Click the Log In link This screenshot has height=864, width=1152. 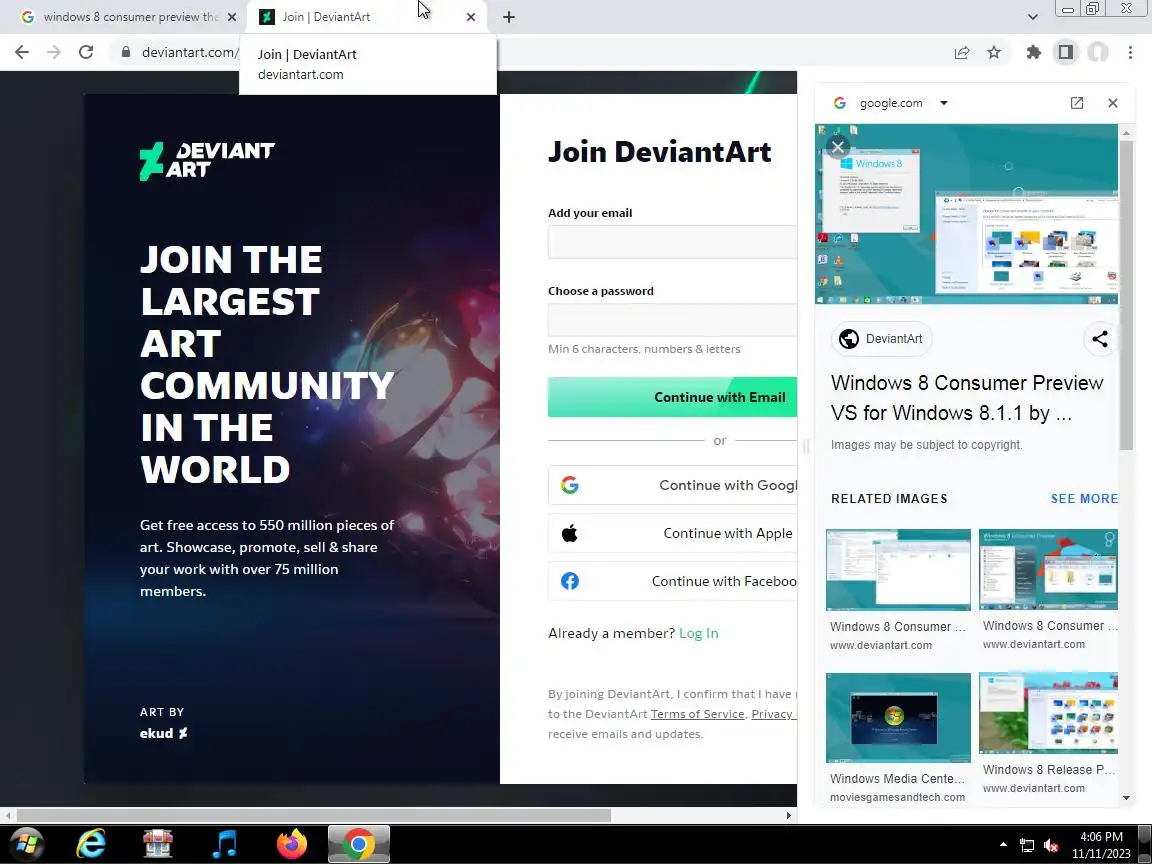point(699,633)
